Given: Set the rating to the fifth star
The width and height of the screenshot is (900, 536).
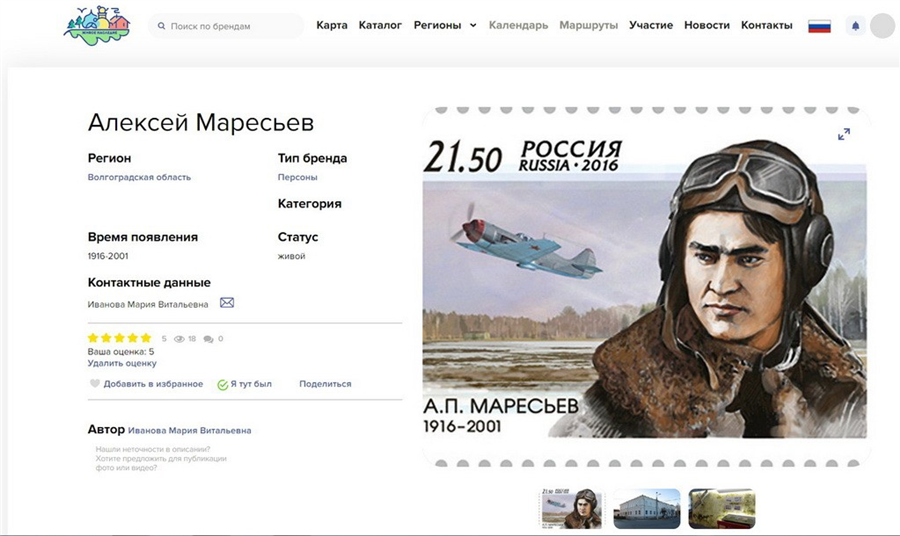Looking at the screenshot, I should point(146,338).
